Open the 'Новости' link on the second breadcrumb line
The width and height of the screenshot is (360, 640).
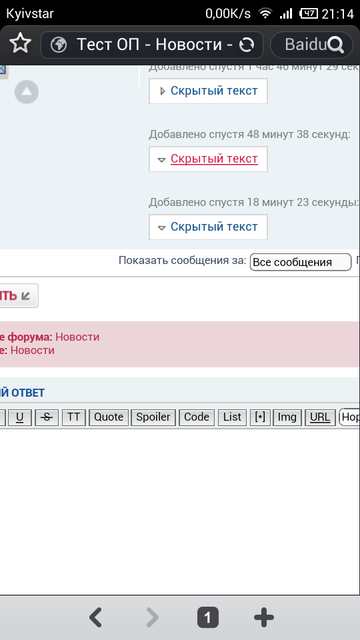(32, 350)
